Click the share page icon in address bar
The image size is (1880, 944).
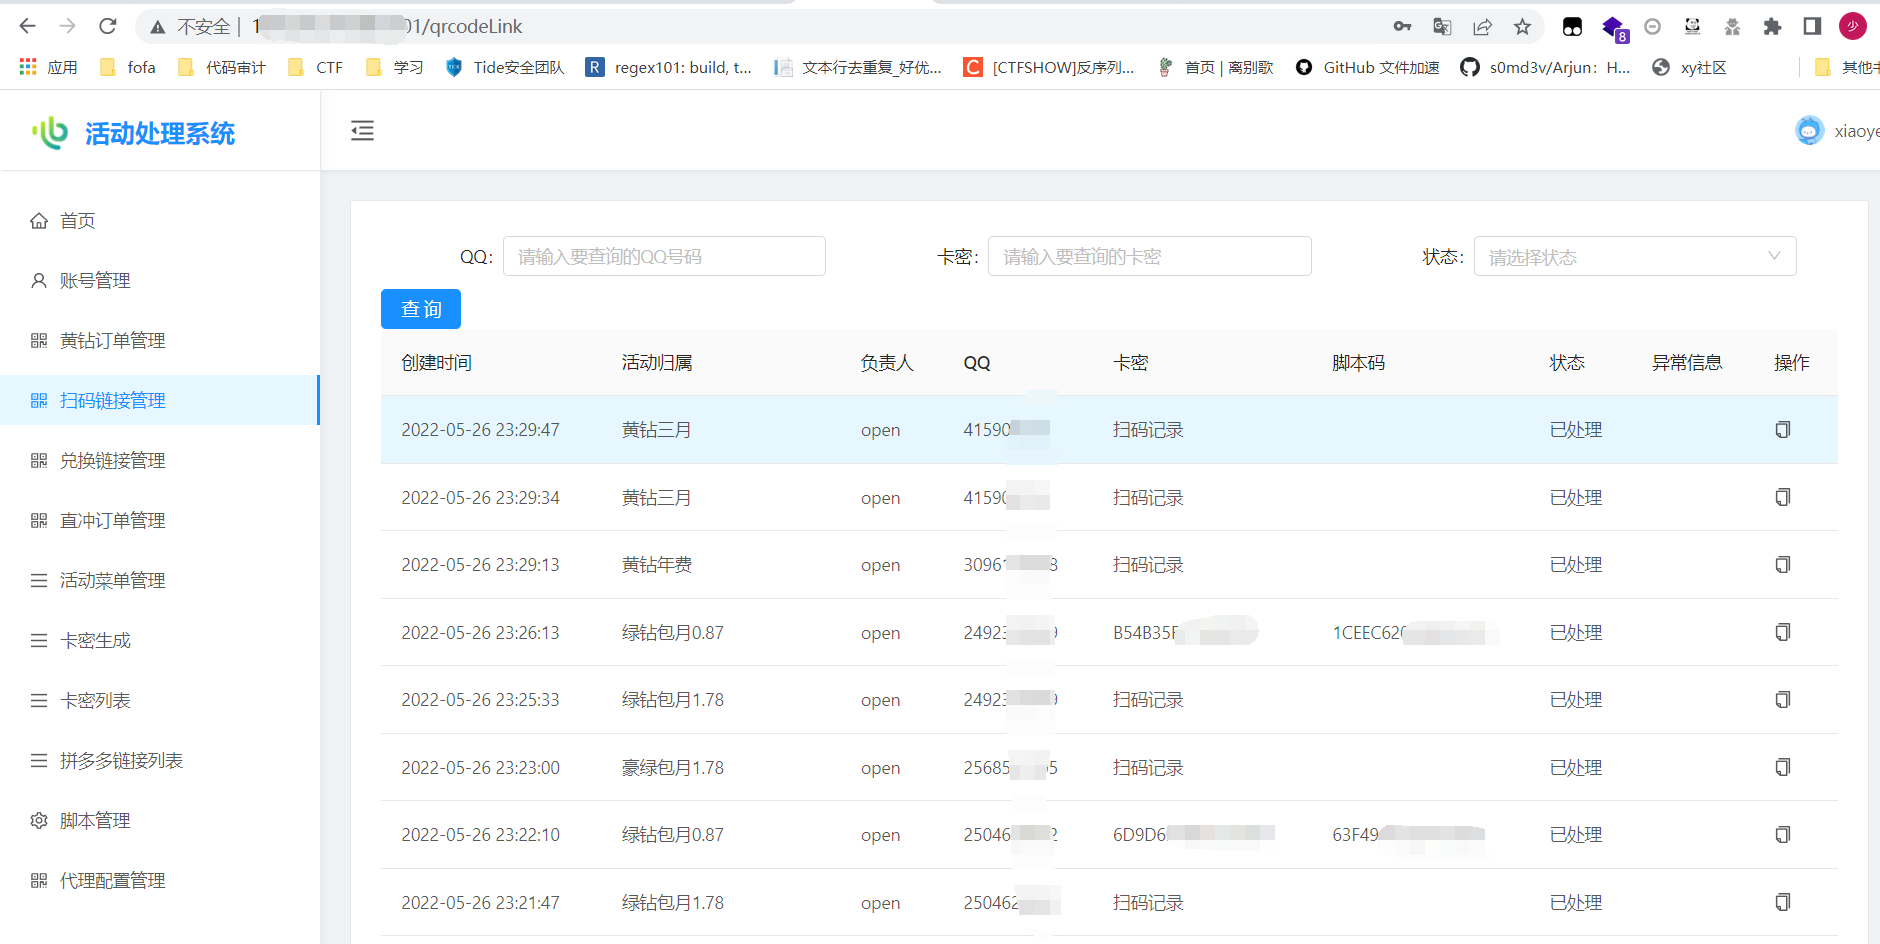pyautogui.click(x=1482, y=27)
